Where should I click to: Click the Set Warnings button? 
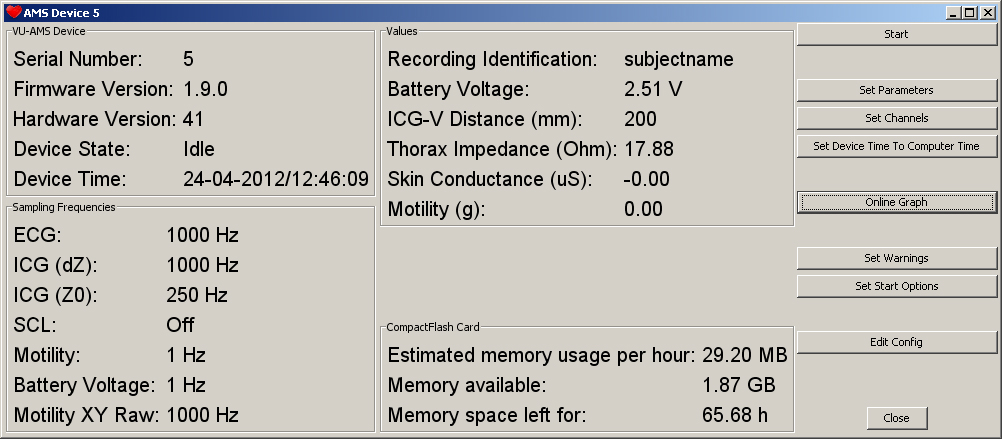click(x=896, y=258)
